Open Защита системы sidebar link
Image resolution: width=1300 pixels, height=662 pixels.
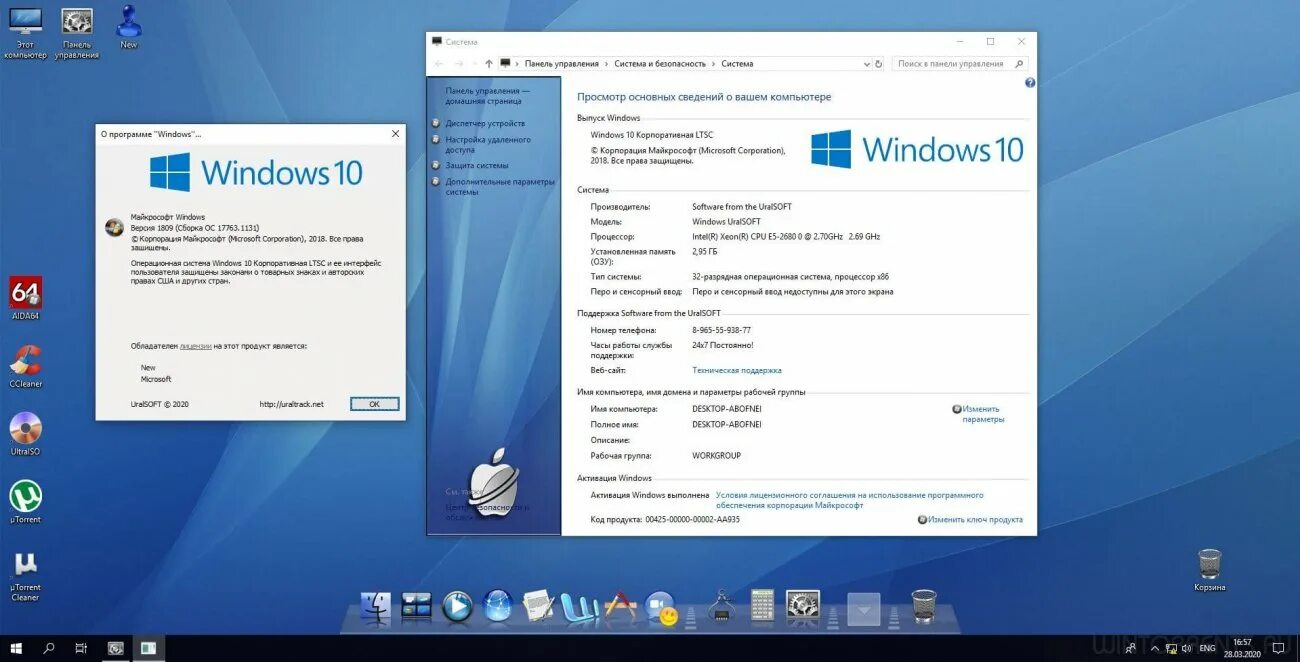(477, 165)
